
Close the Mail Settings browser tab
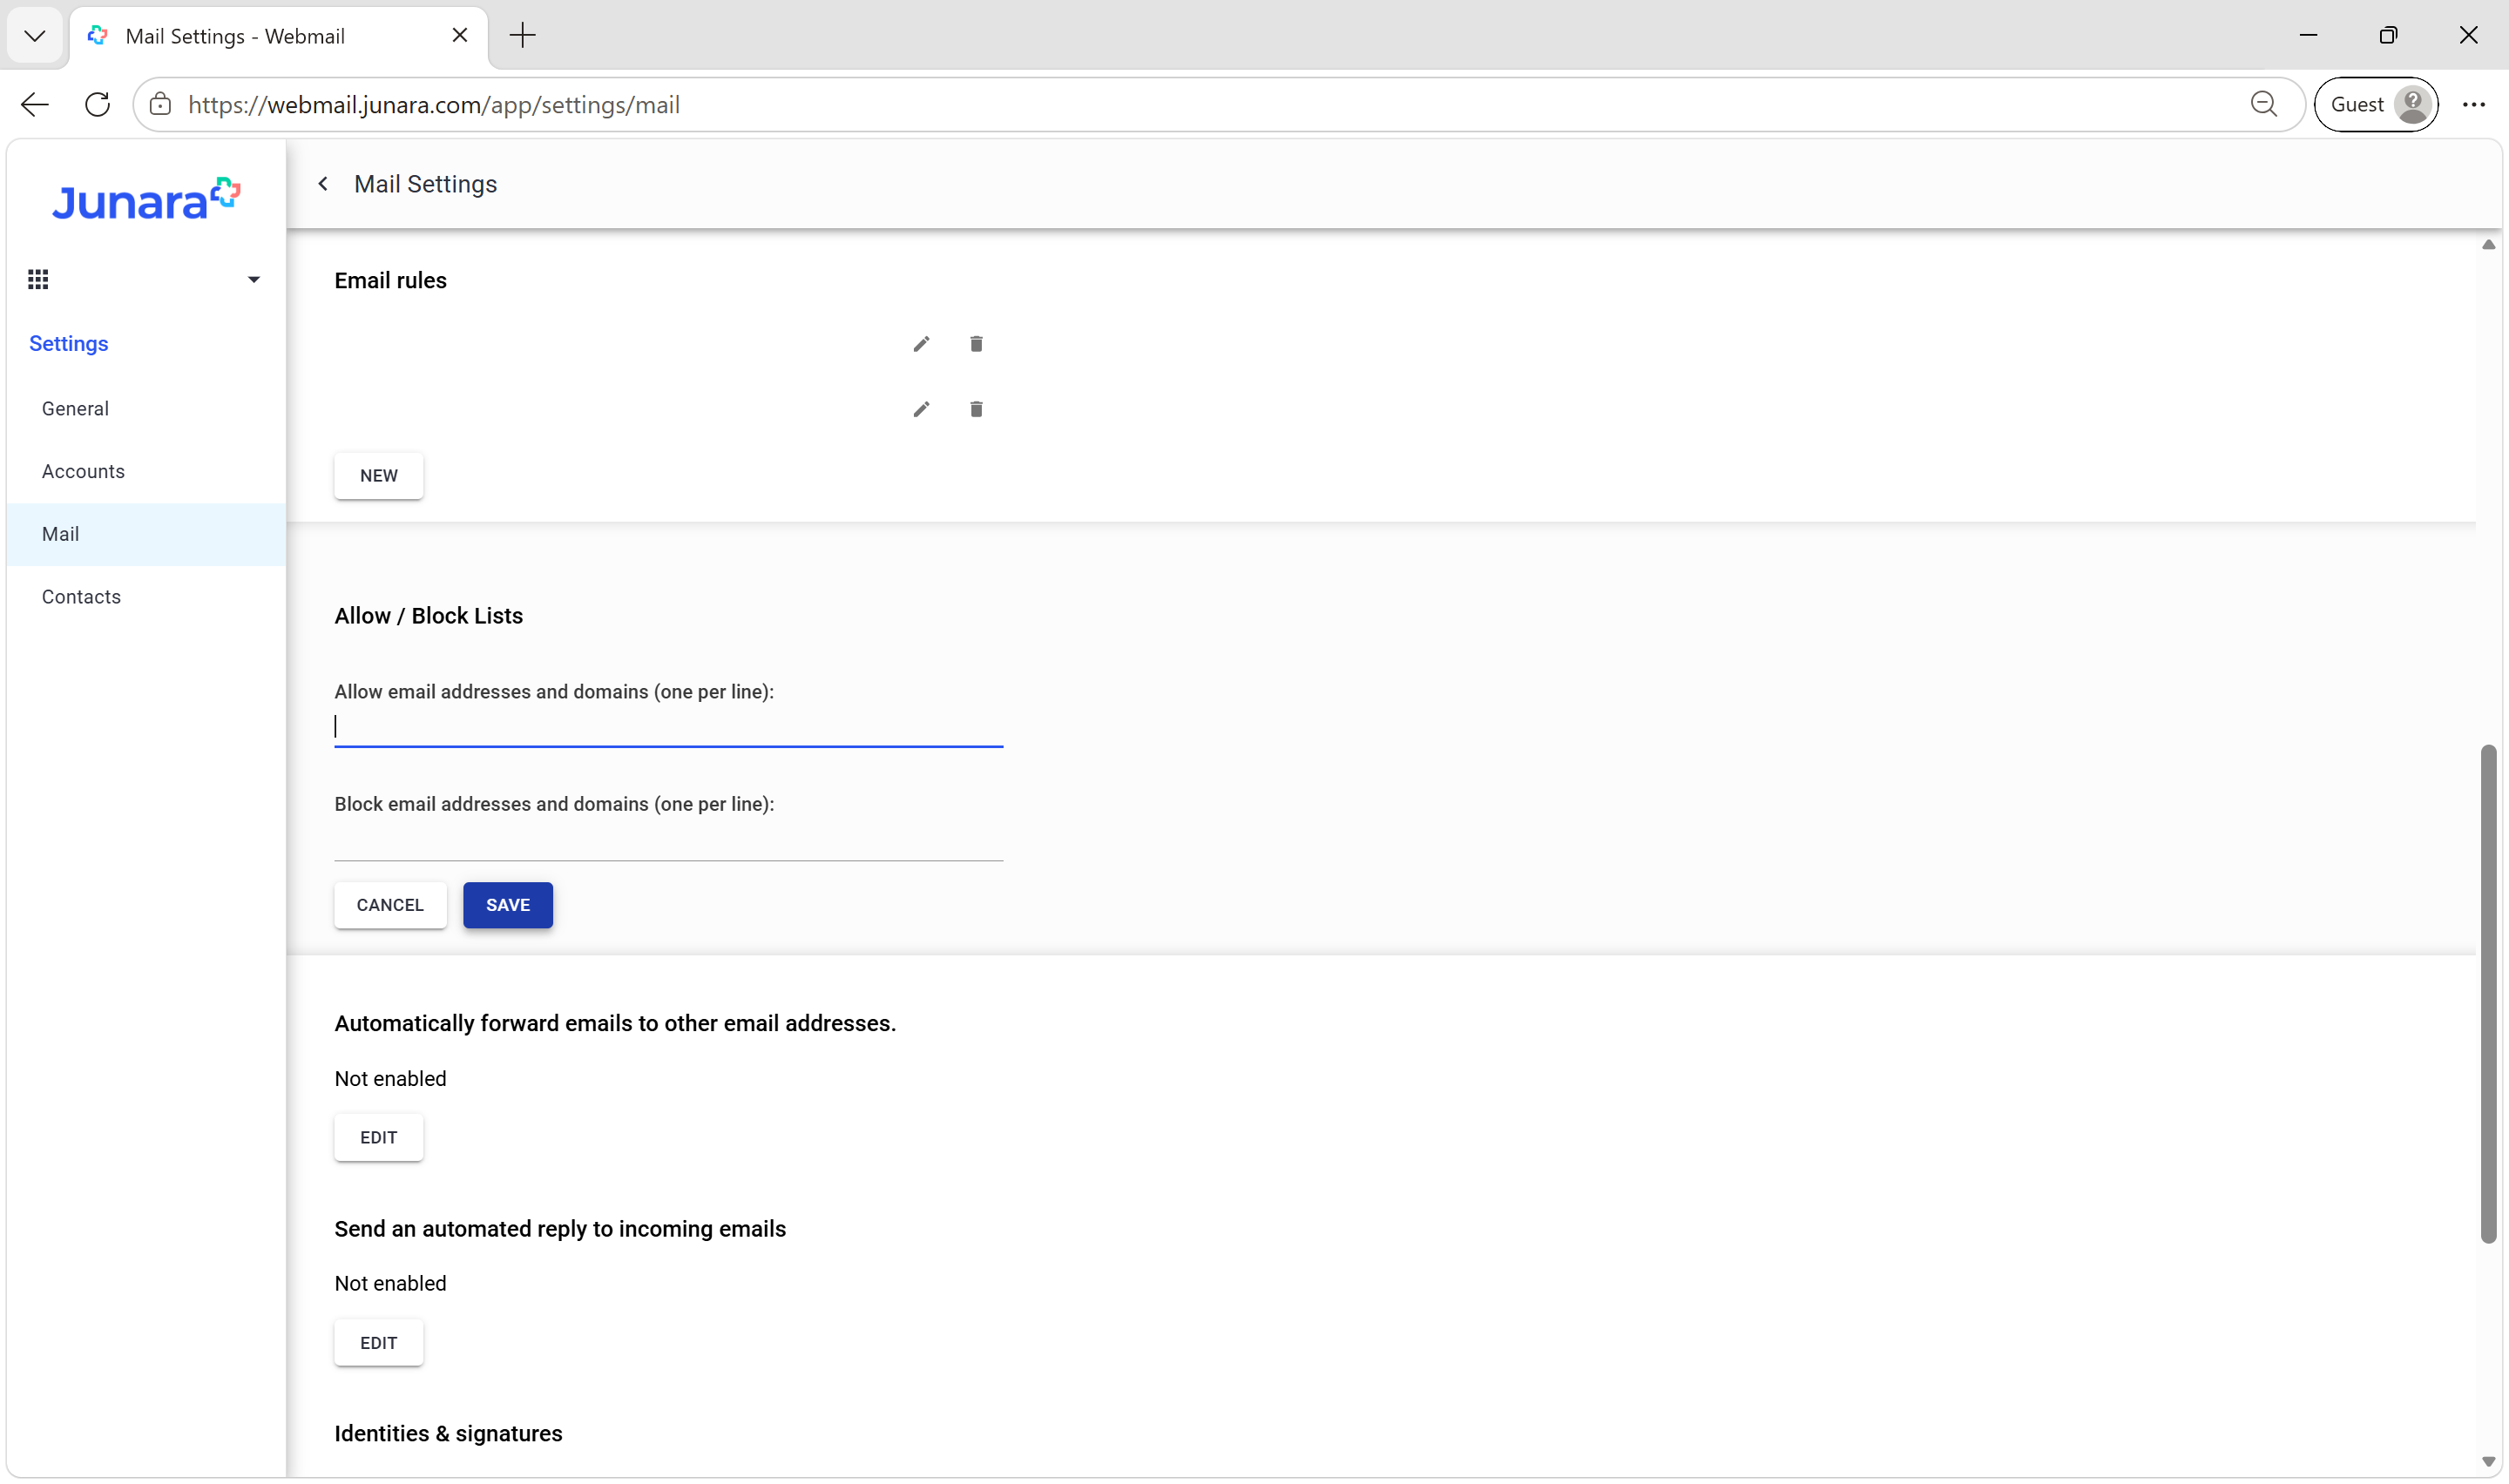tap(460, 36)
